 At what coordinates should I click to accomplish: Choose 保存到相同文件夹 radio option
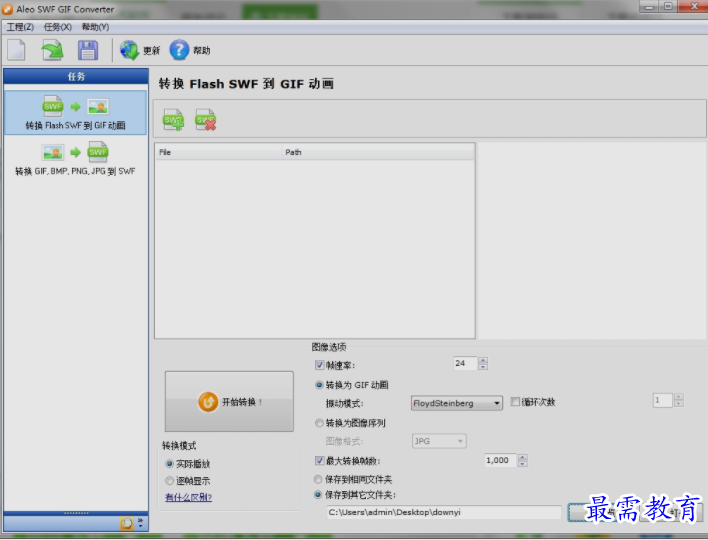click(x=318, y=479)
